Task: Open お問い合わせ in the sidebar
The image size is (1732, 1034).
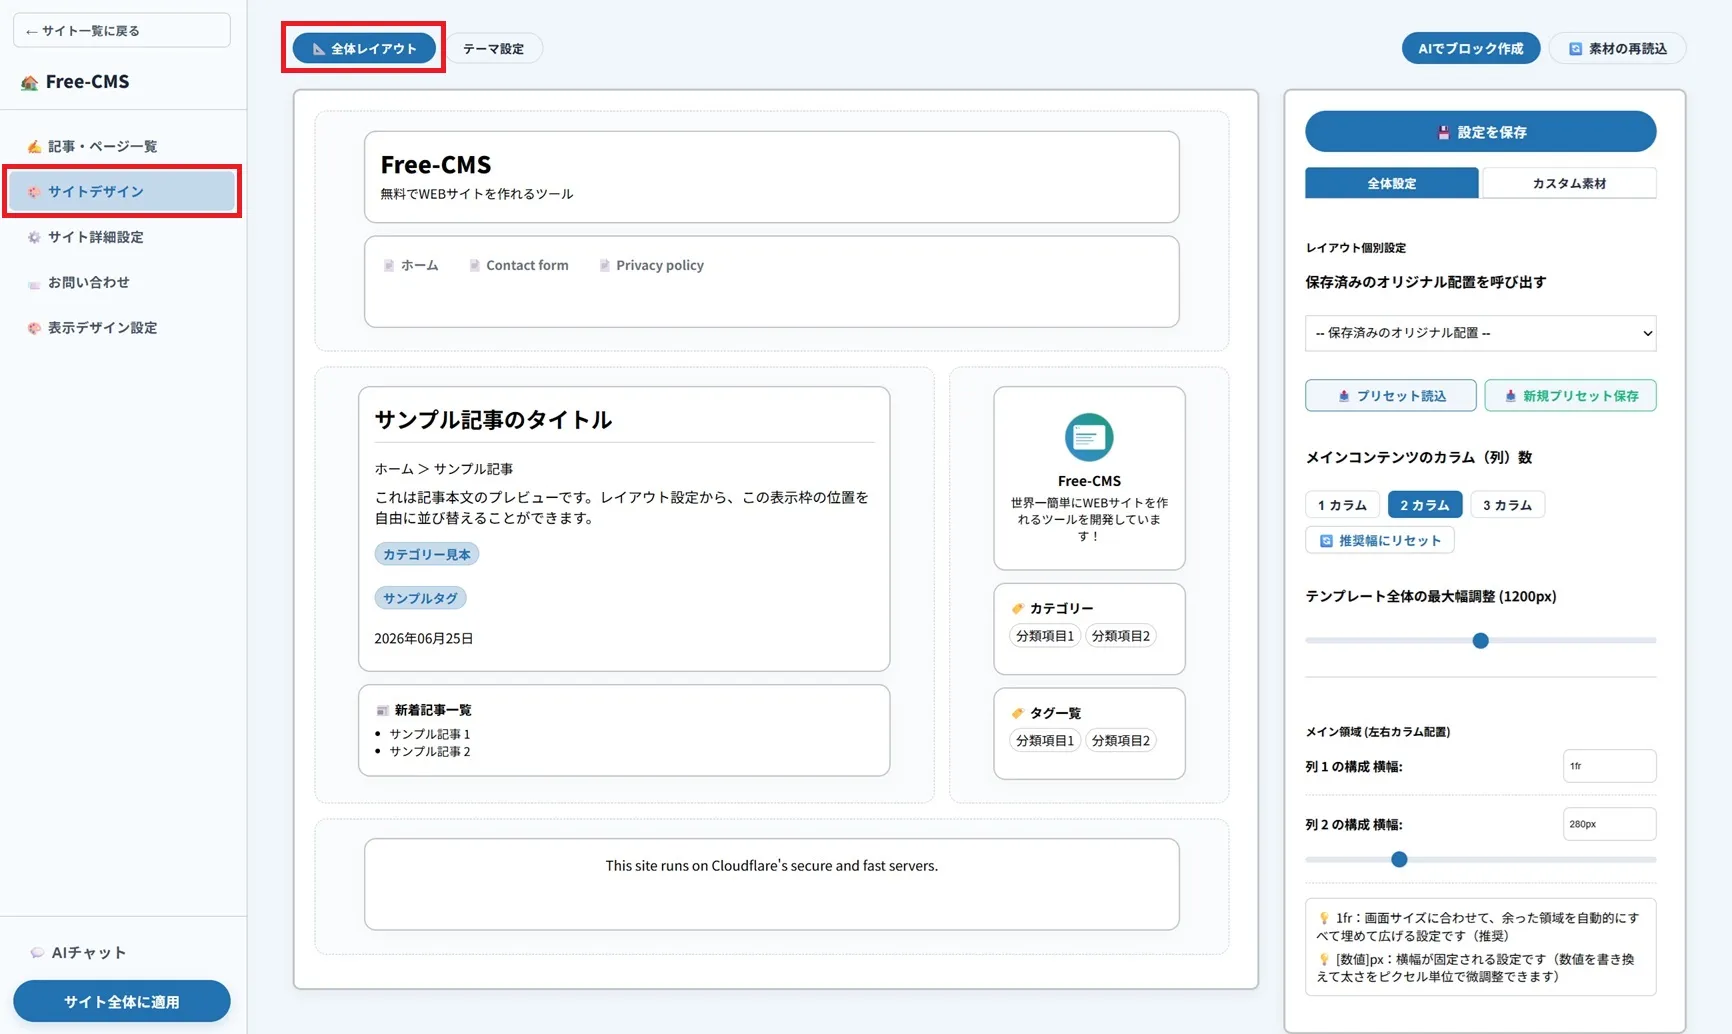Action: point(122,283)
